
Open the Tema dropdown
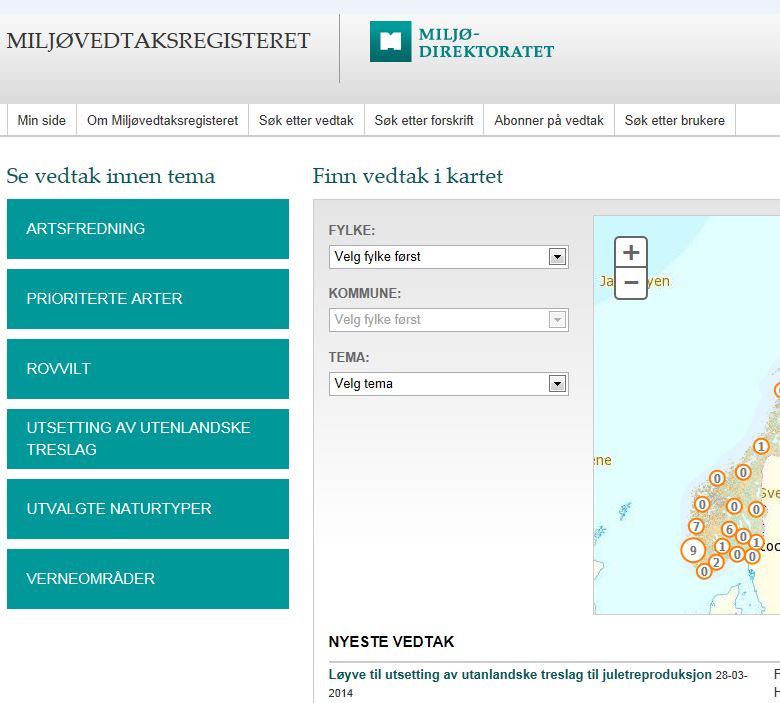point(448,384)
